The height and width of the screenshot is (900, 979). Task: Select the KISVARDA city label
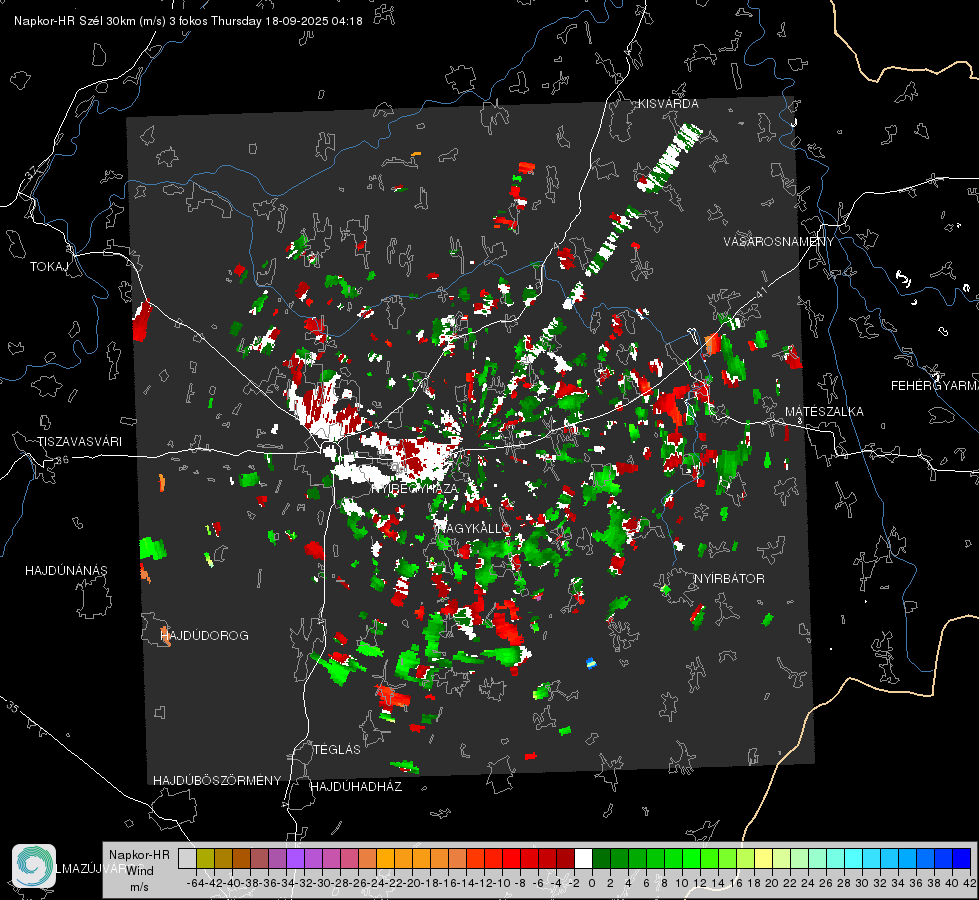coord(669,104)
